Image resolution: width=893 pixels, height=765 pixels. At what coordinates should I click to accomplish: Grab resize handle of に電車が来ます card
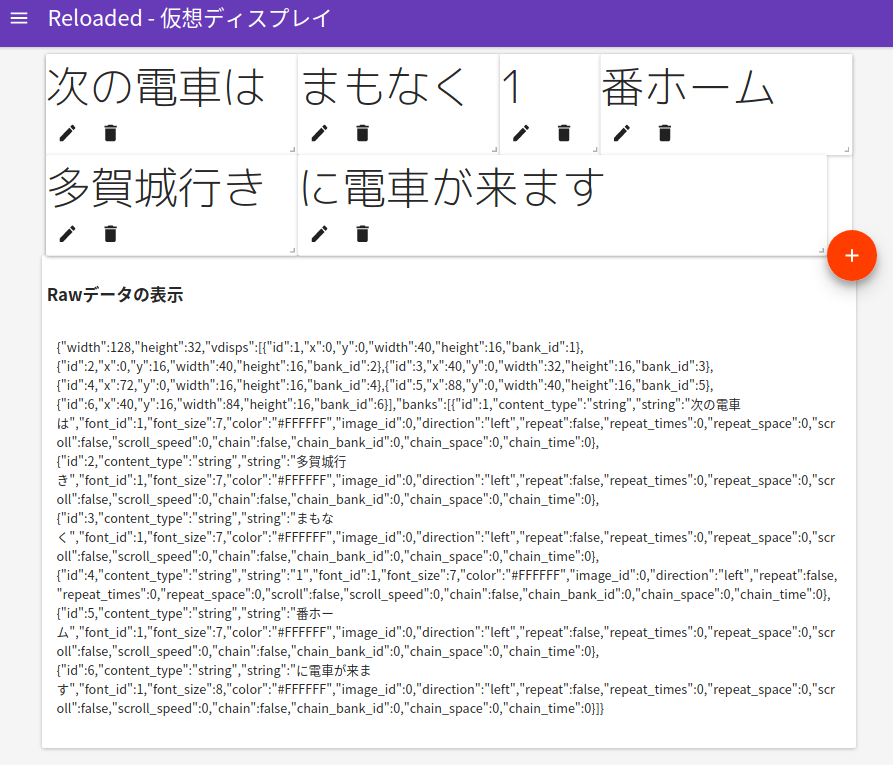(821, 250)
